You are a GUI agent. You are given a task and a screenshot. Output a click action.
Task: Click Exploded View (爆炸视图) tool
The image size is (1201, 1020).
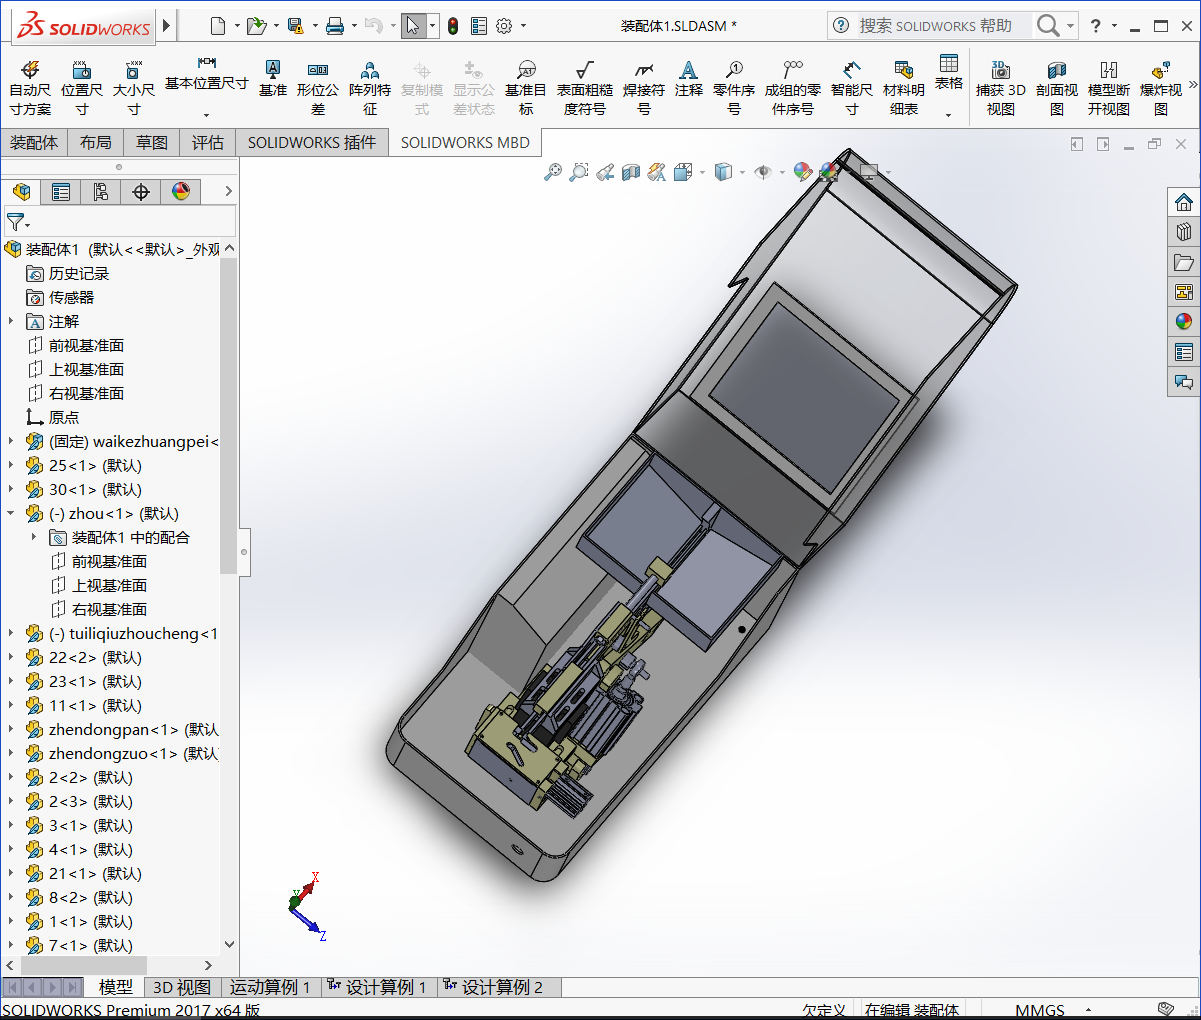coord(1161,88)
